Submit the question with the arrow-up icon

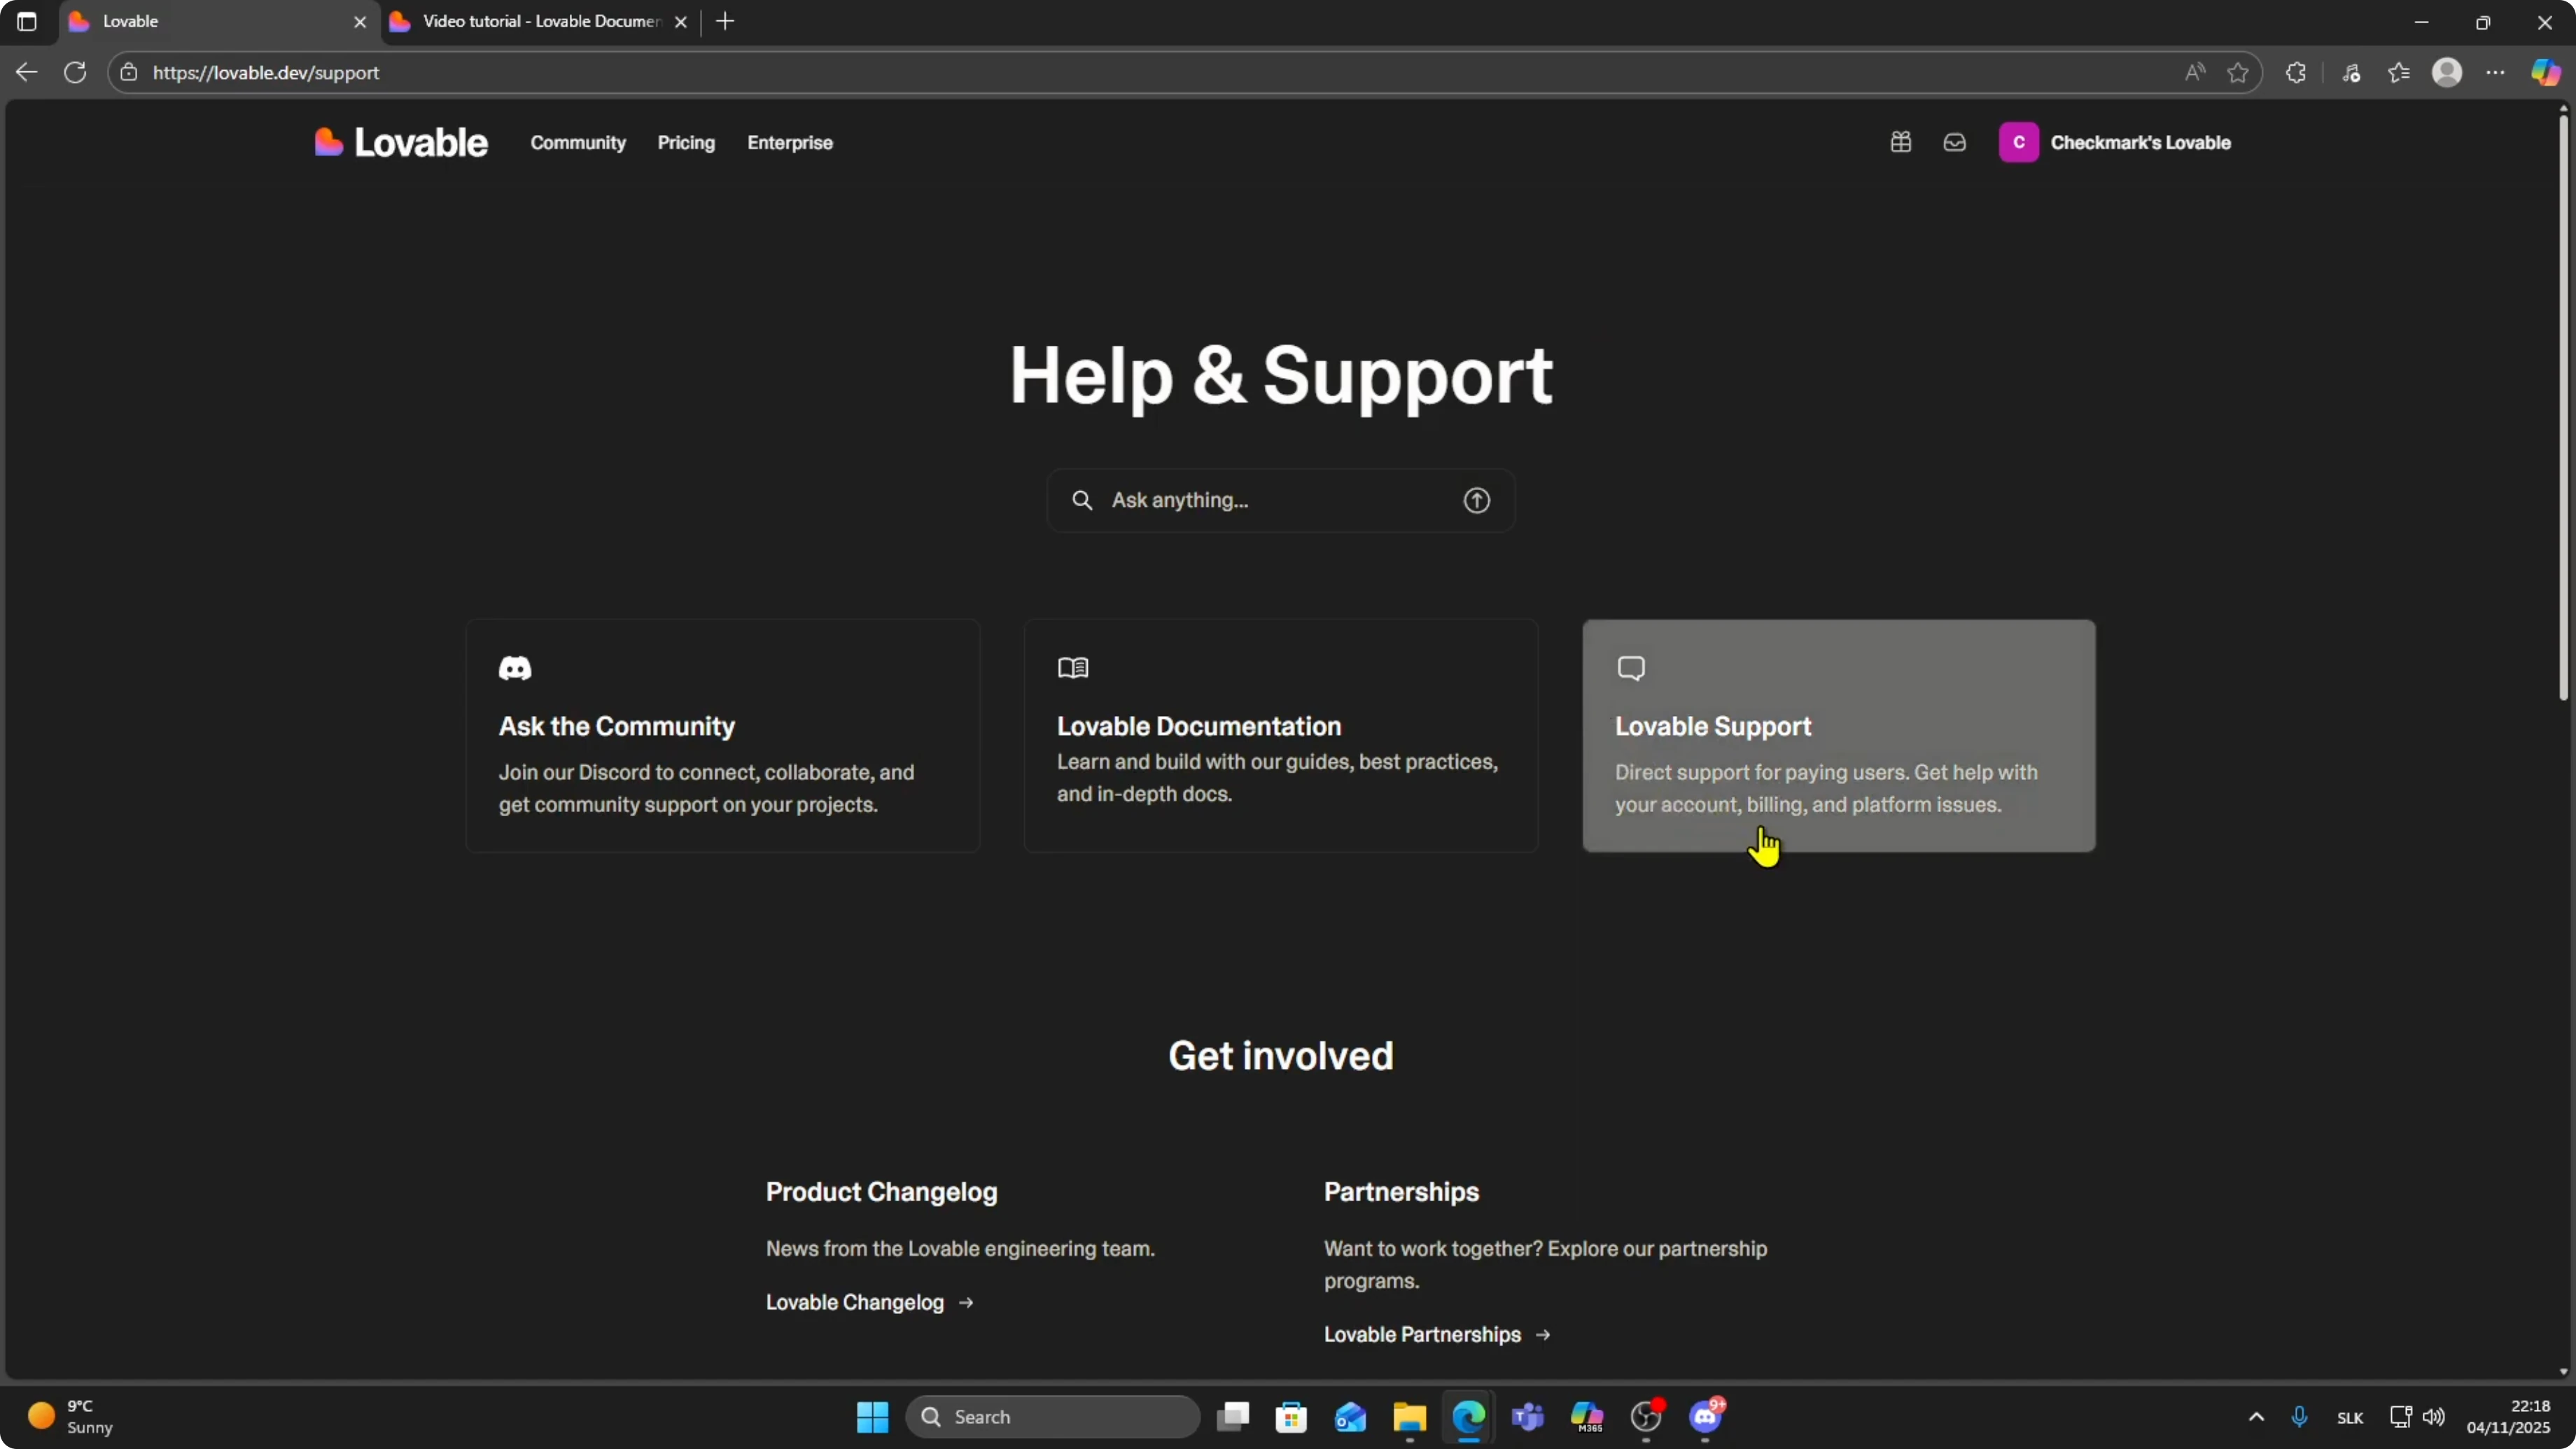point(1477,500)
